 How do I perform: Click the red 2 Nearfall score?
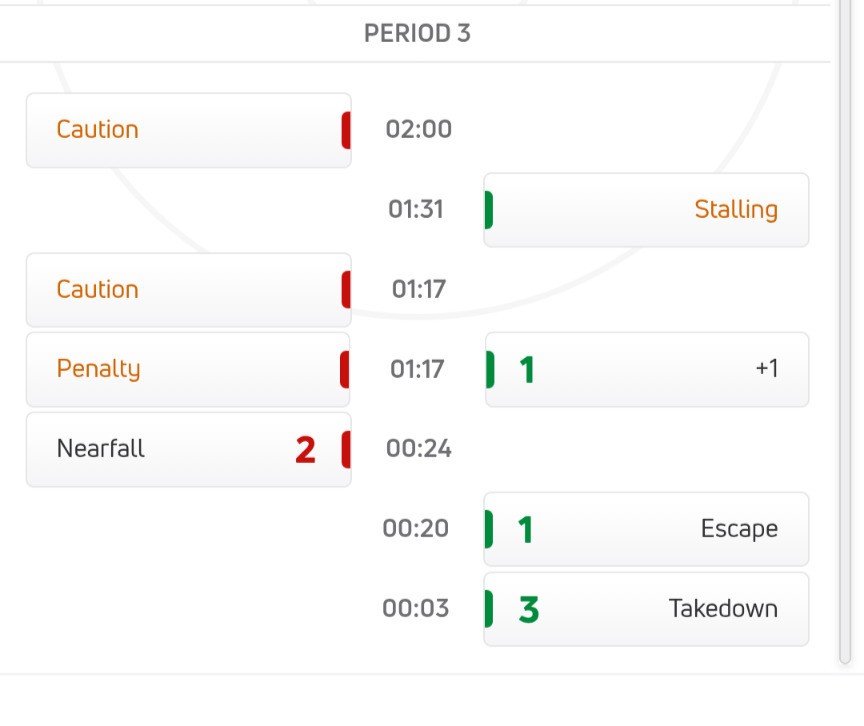click(x=305, y=450)
